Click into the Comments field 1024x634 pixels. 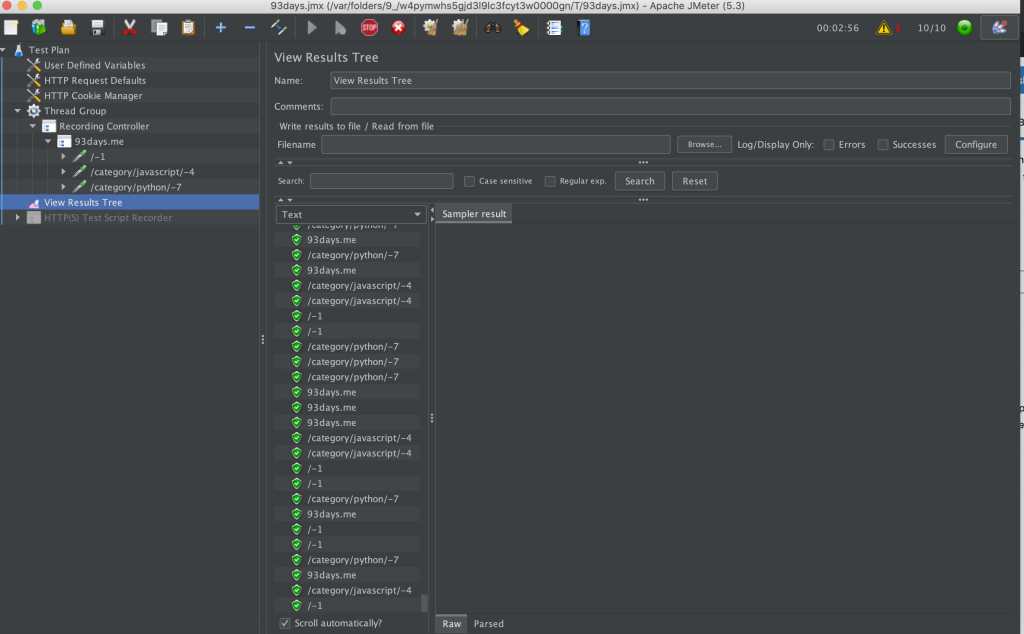[x=670, y=106]
